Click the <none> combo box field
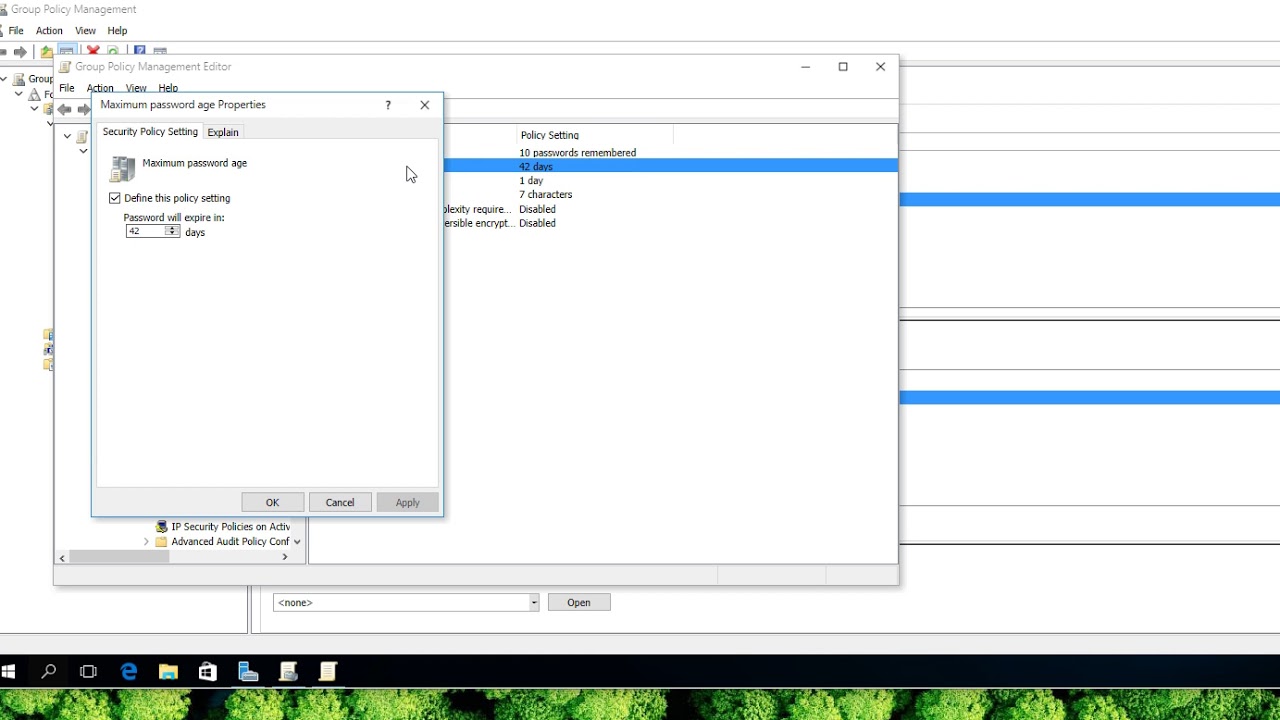This screenshot has height=720, width=1280. point(406,603)
